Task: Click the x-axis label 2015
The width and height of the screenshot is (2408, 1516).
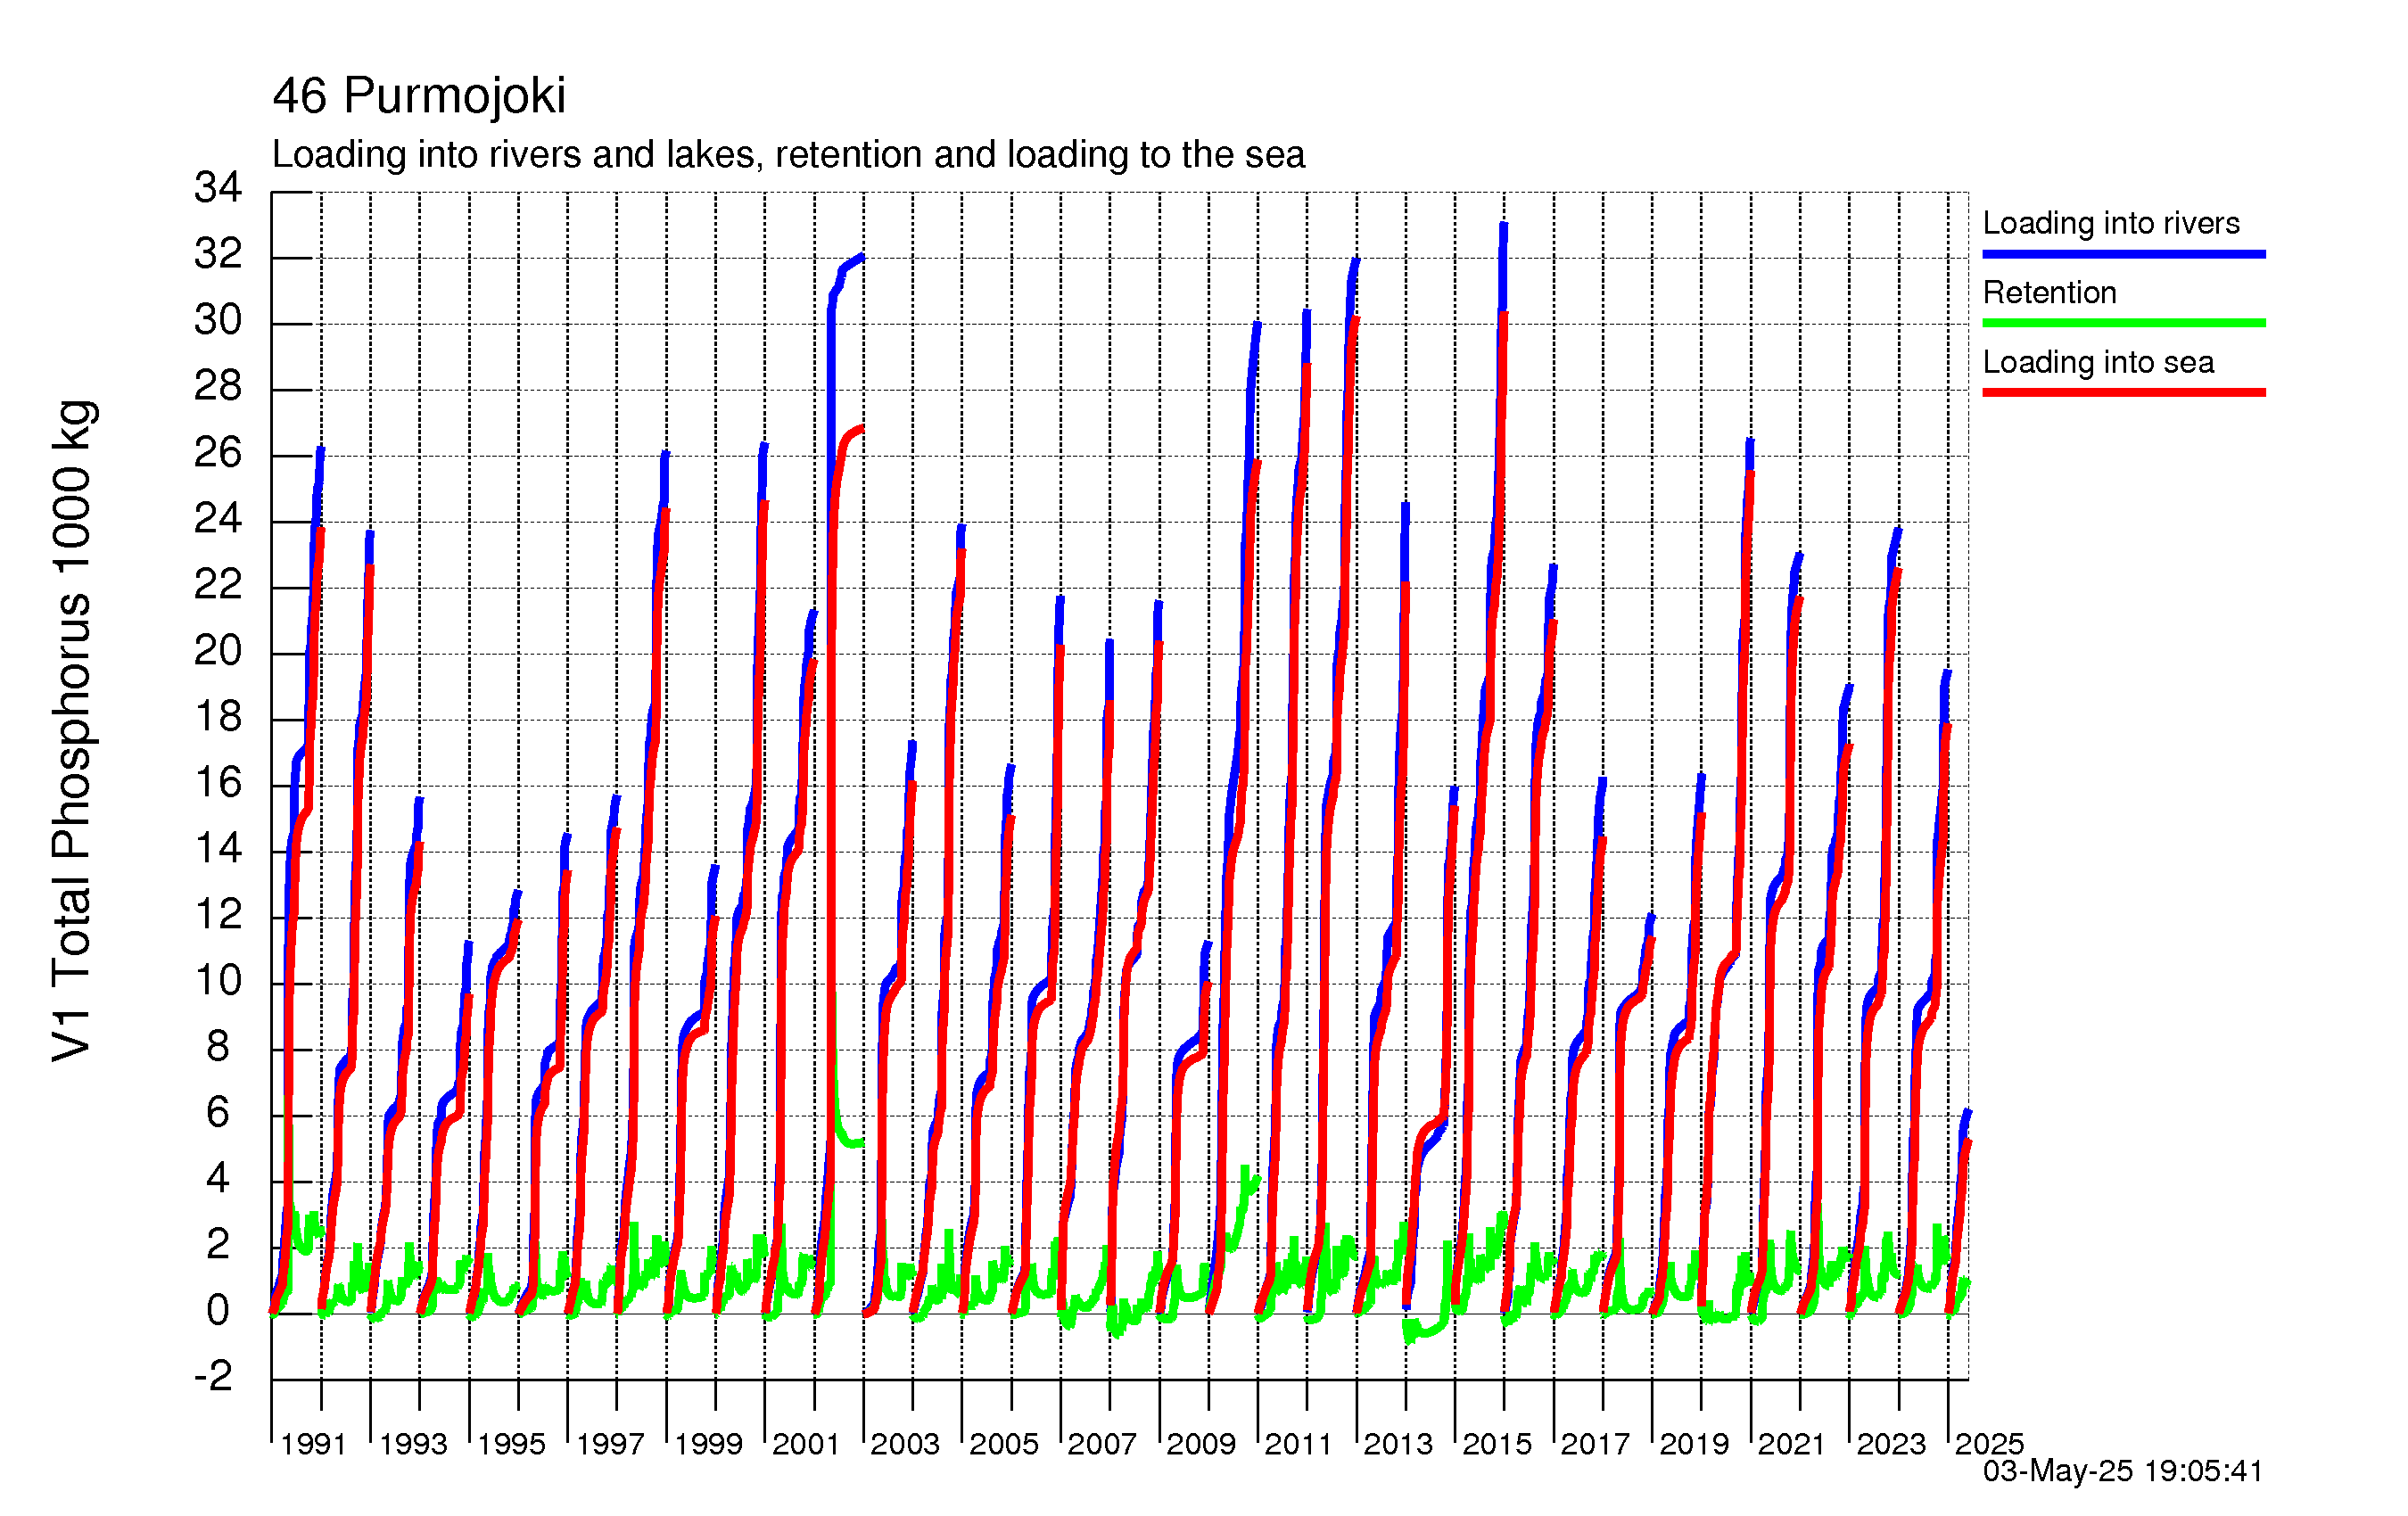Action: coord(1497,1444)
